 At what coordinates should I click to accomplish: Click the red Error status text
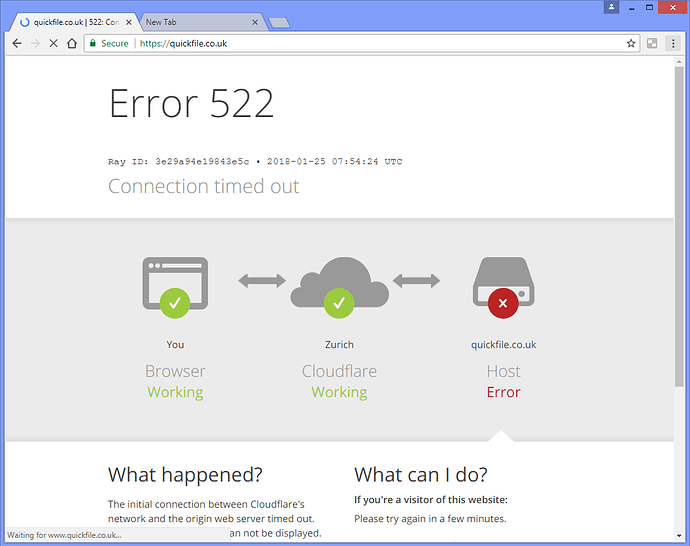tap(503, 392)
